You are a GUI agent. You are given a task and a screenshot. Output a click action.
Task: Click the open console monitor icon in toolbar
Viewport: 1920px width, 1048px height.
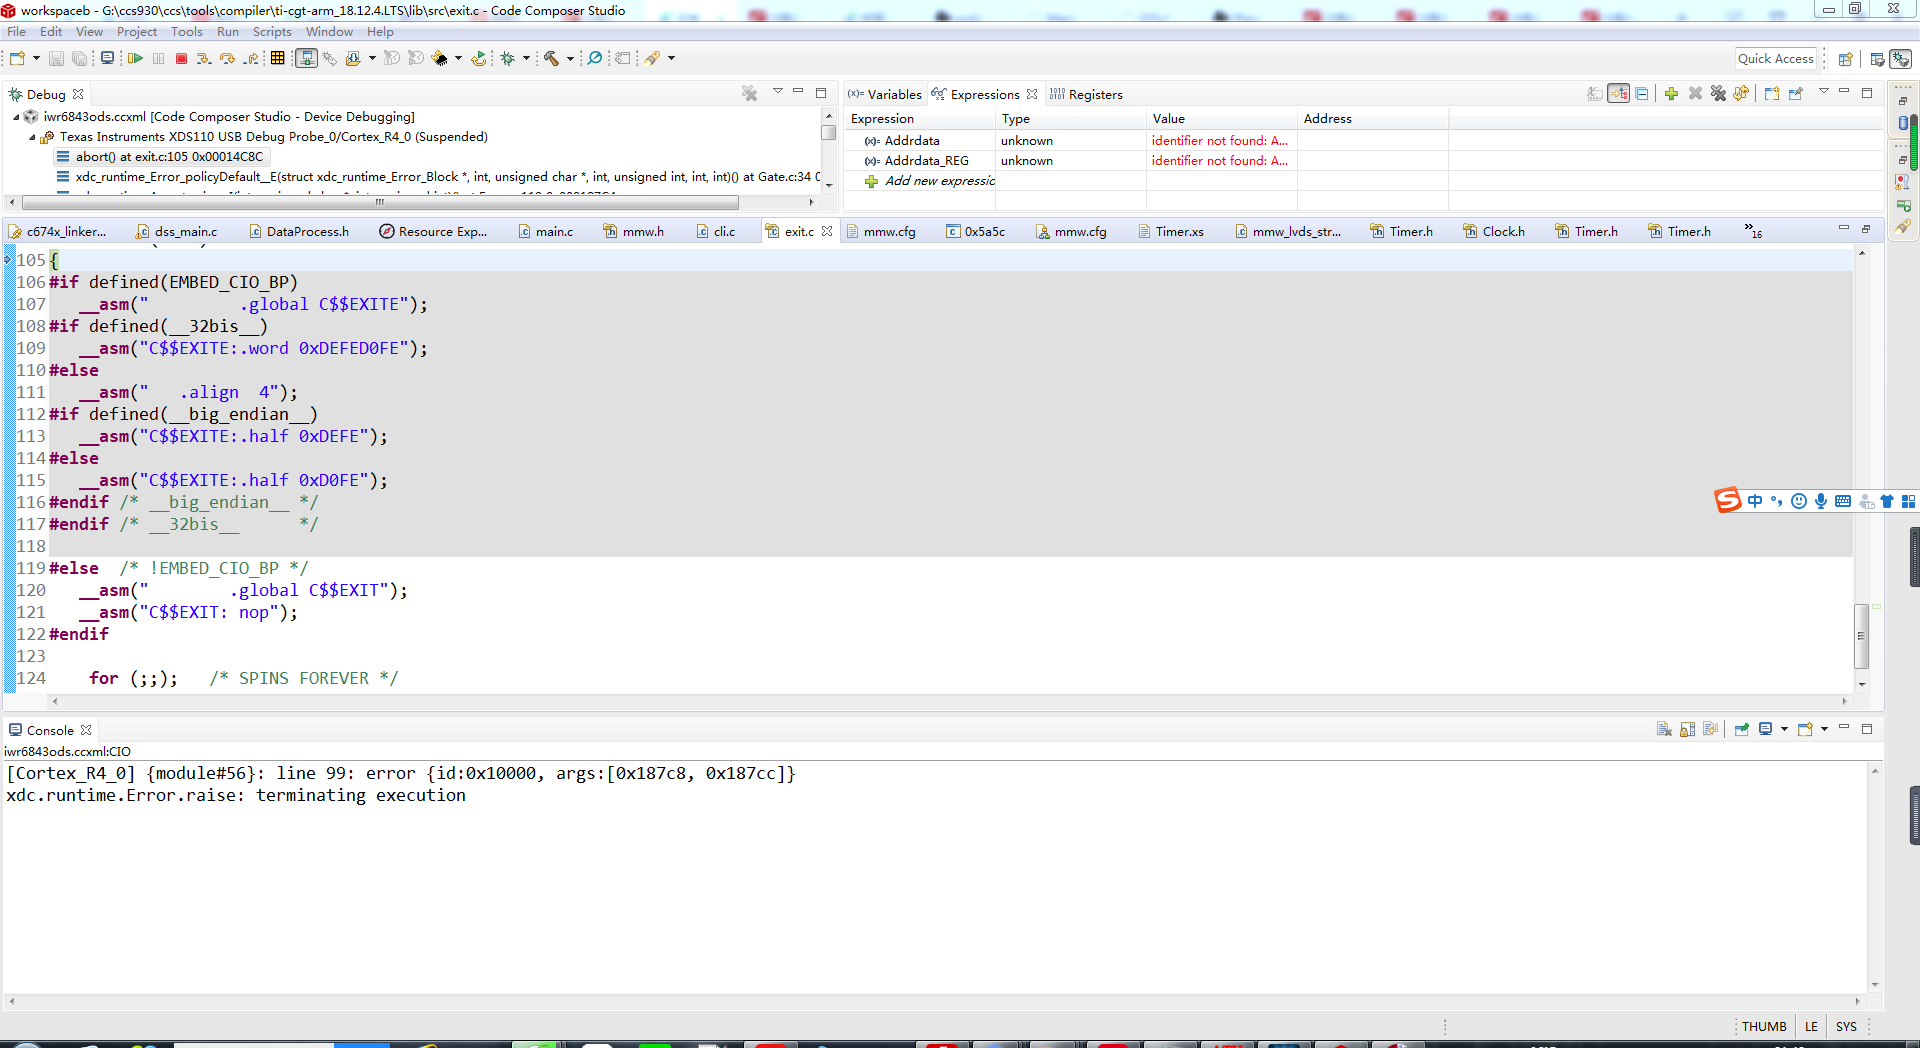(107, 58)
